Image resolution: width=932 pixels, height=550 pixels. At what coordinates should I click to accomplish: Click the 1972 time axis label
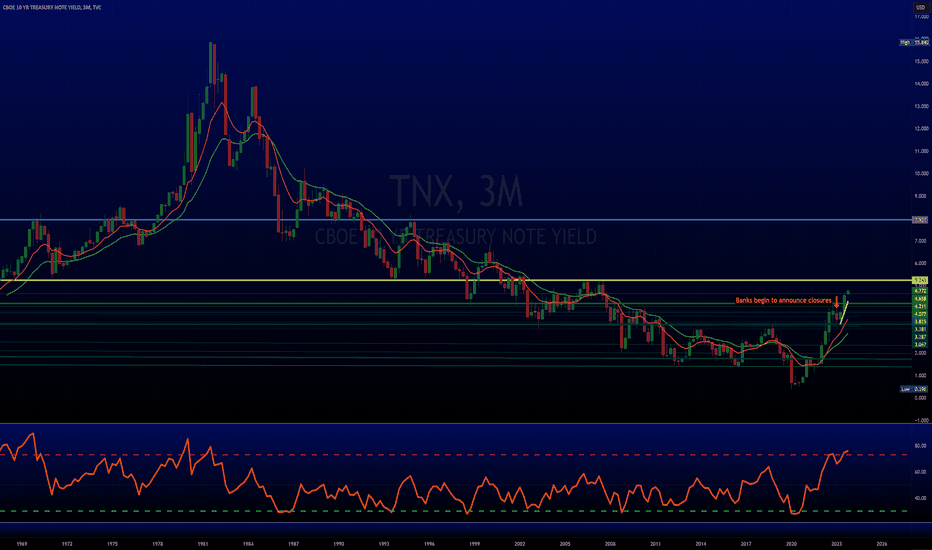coord(67,544)
